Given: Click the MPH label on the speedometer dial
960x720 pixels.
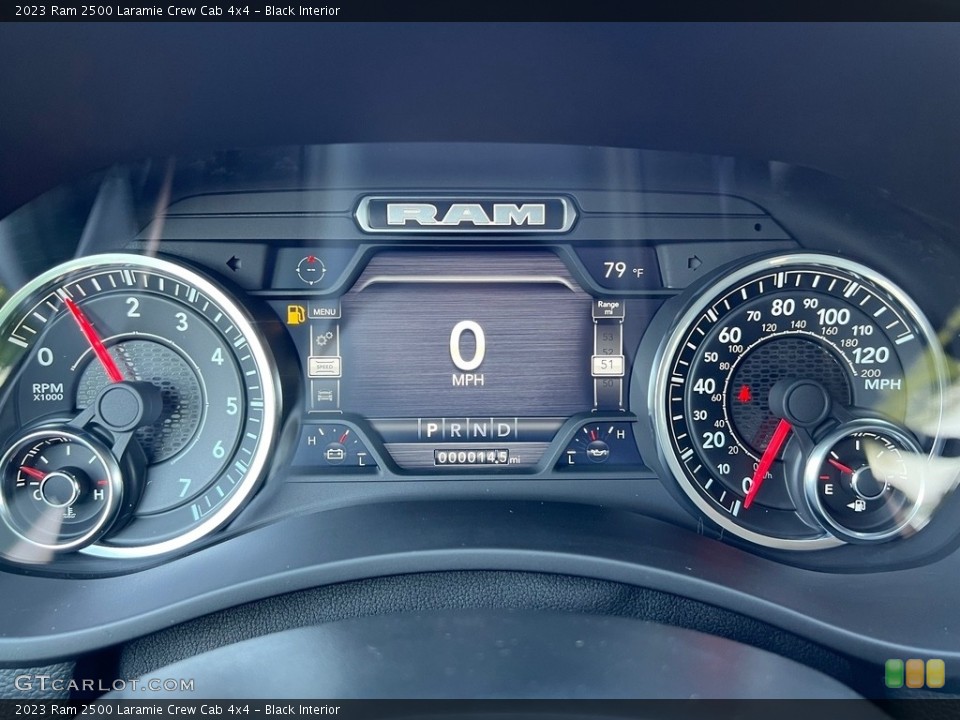Looking at the screenshot, I should click(882, 384).
